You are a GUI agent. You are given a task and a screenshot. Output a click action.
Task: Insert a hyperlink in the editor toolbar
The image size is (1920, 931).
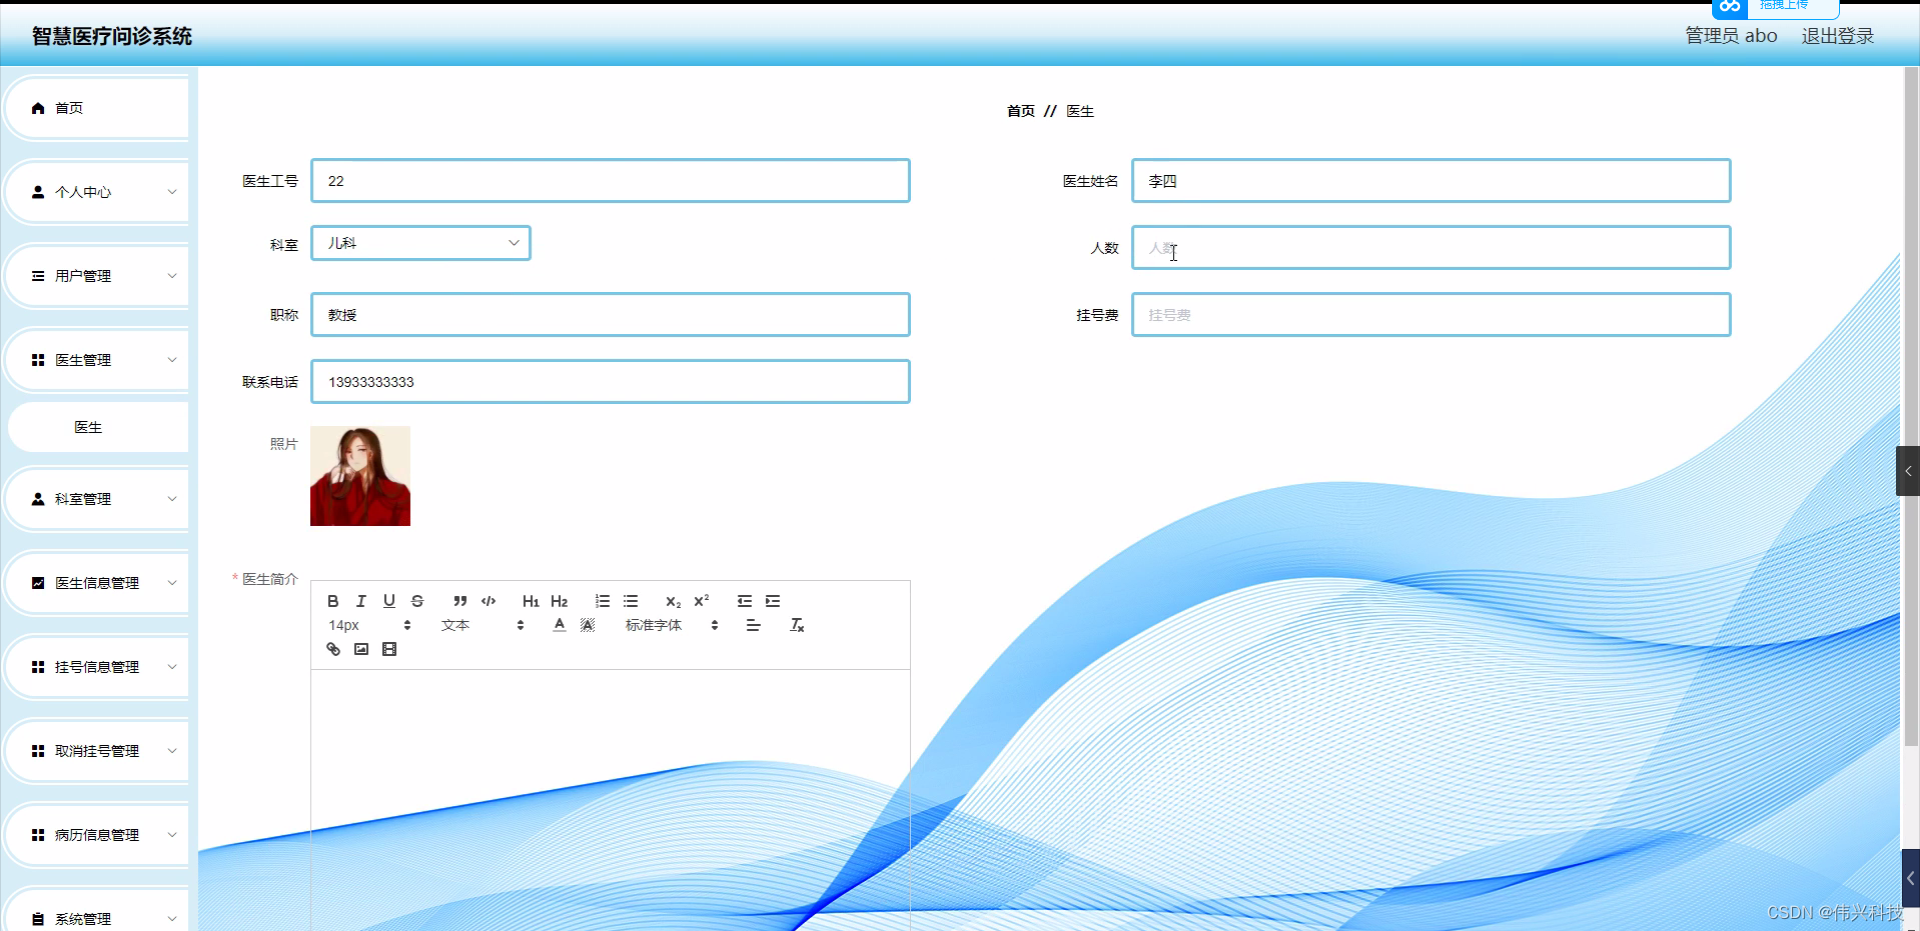pos(332,649)
